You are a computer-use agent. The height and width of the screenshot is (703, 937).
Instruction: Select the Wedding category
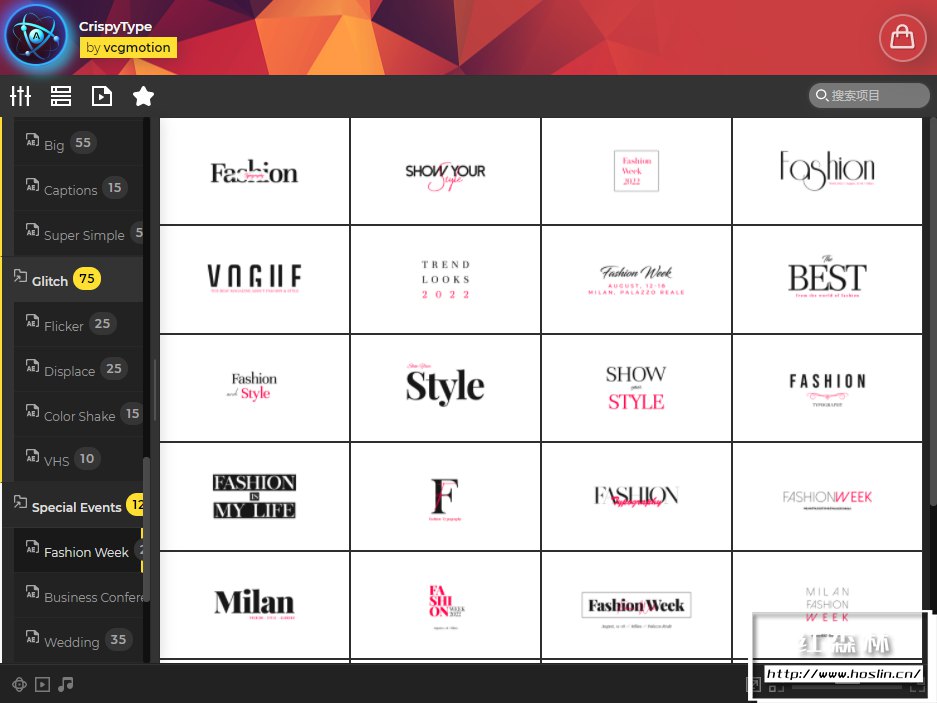[x=78, y=640]
